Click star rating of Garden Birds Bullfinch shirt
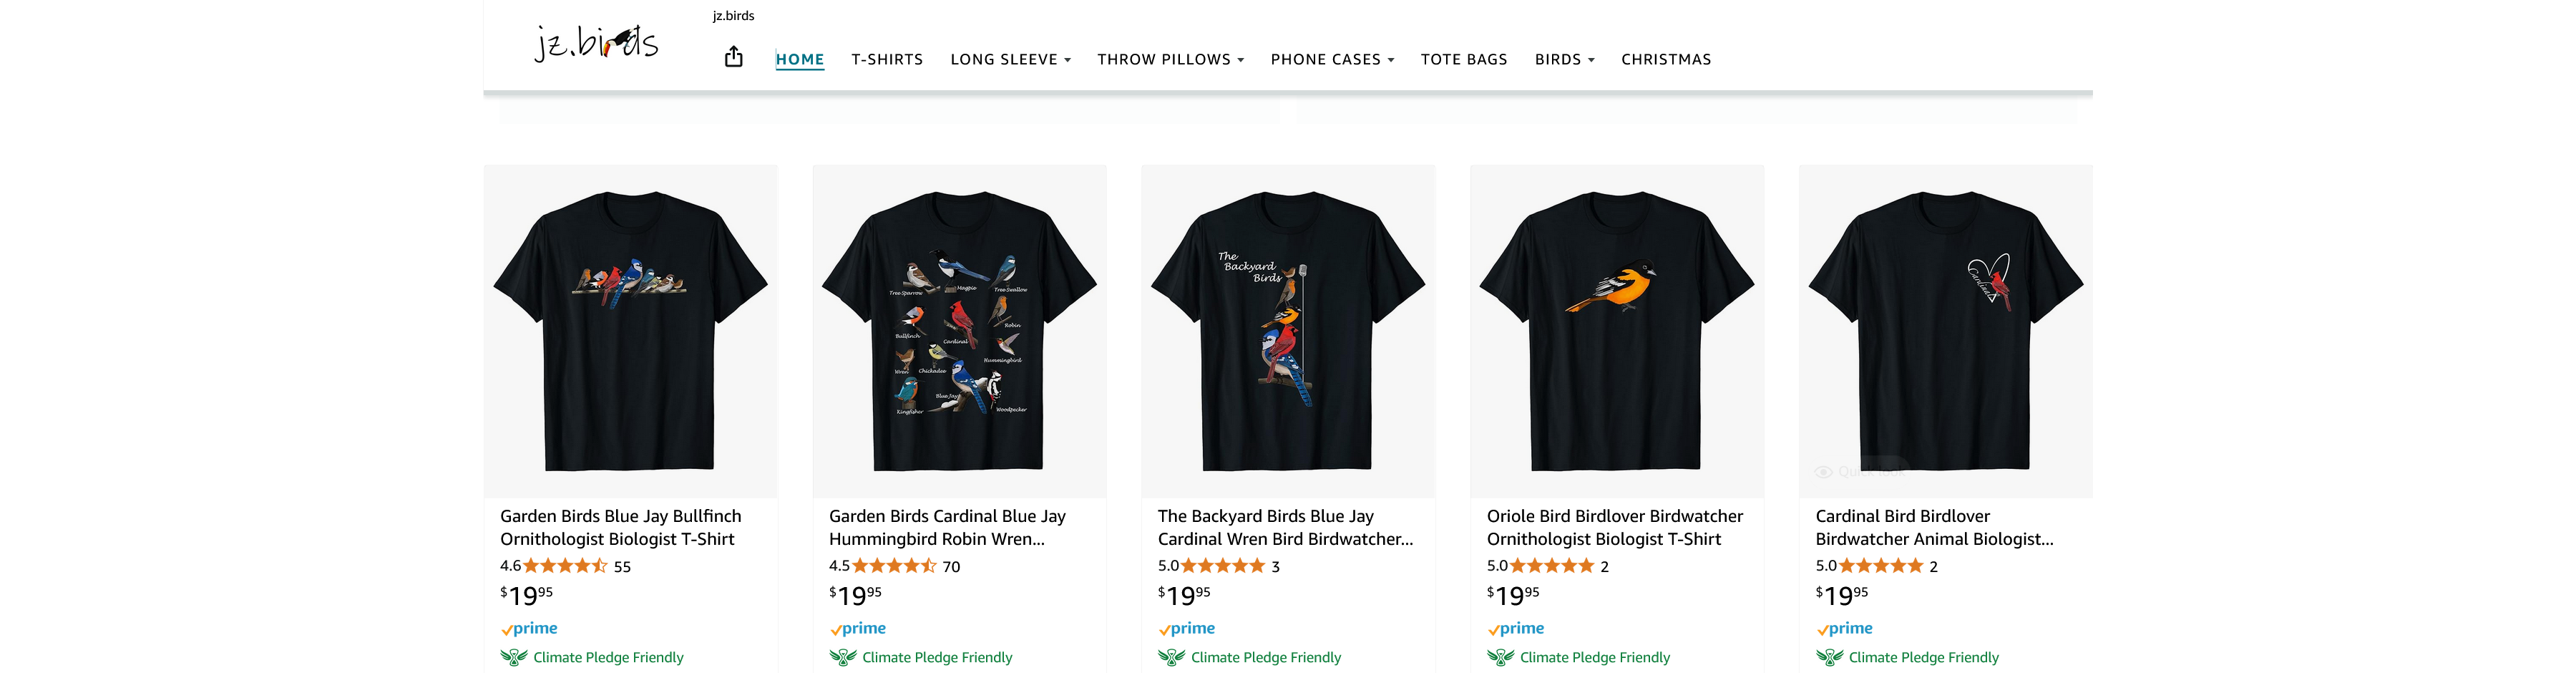2576x673 pixels. [565, 566]
